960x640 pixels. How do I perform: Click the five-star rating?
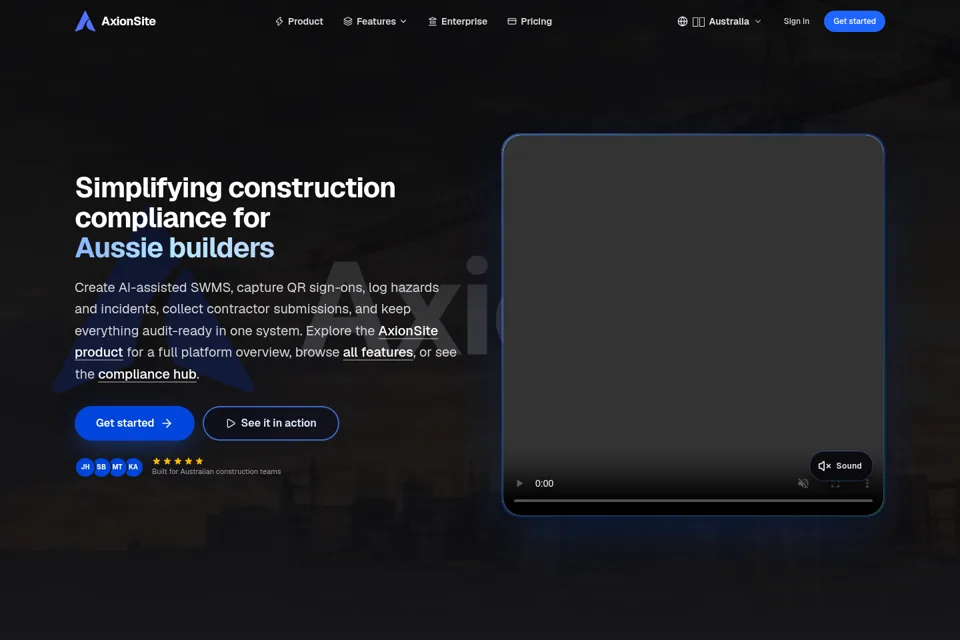(178, 461)
